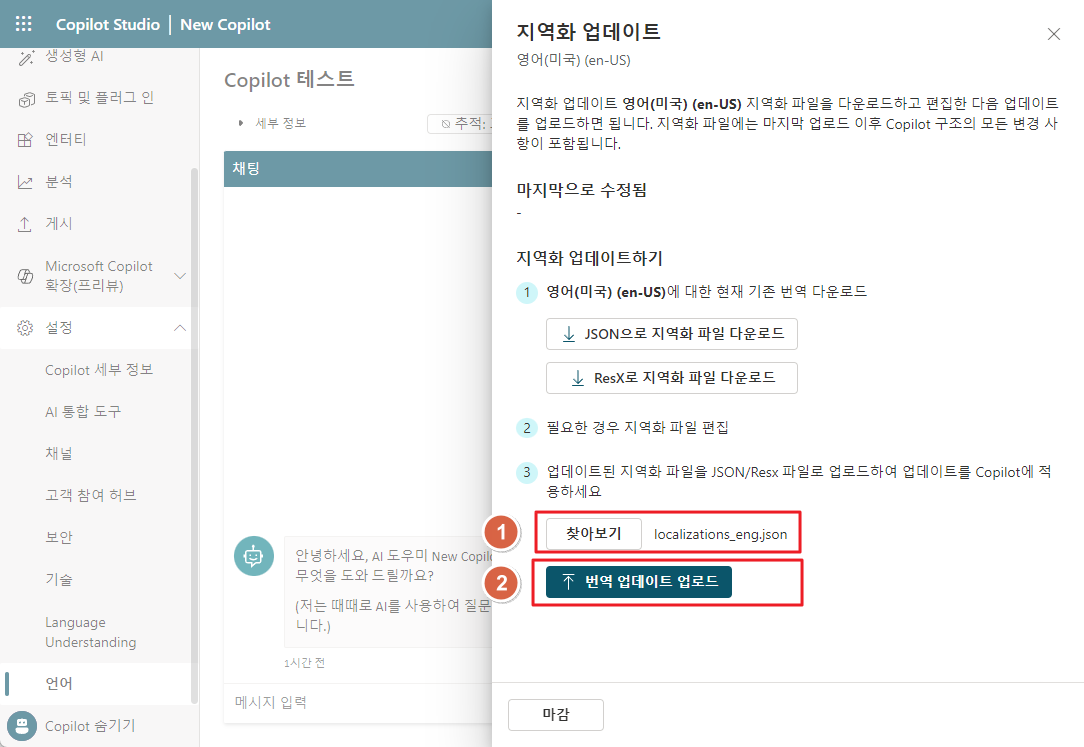The image size is (1084, 747).
Task: Click the 지역화 업데이트하기 heading
Action: 590,258
